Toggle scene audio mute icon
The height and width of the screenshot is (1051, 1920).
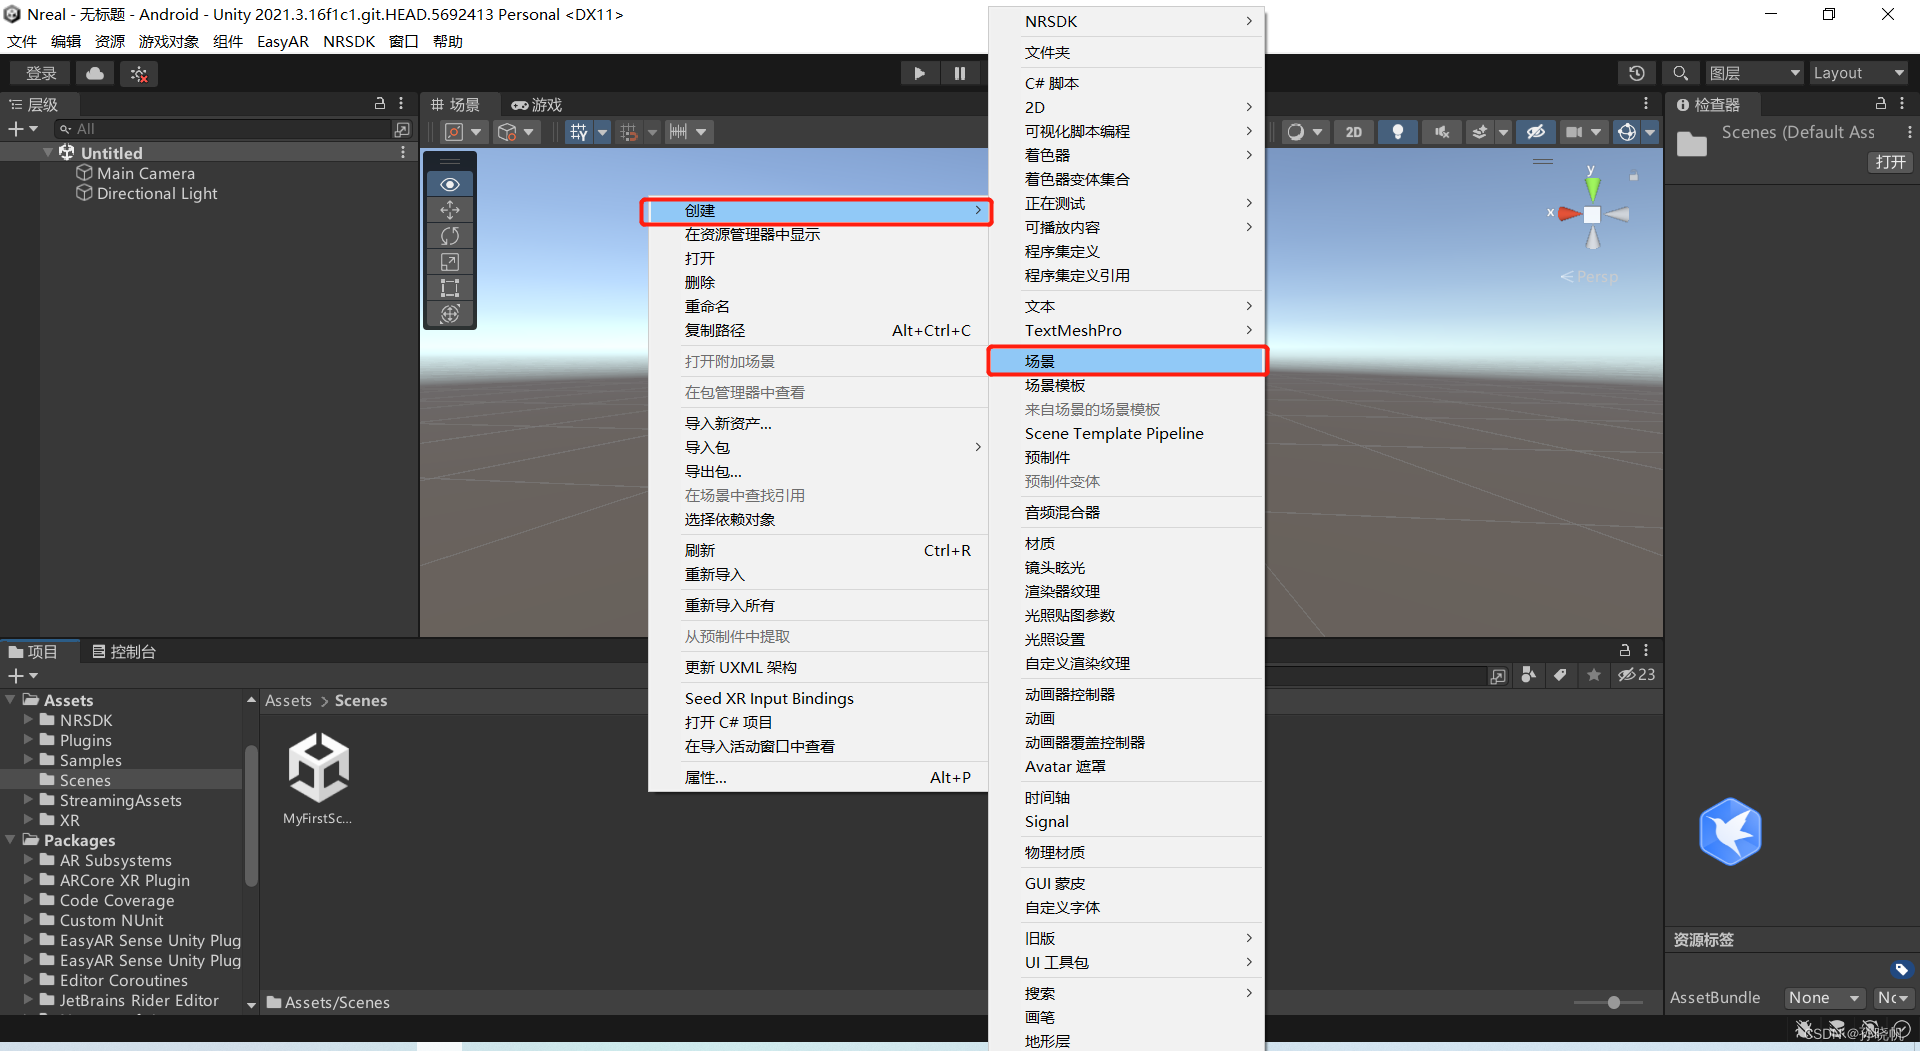click(x=1441, y=132)
